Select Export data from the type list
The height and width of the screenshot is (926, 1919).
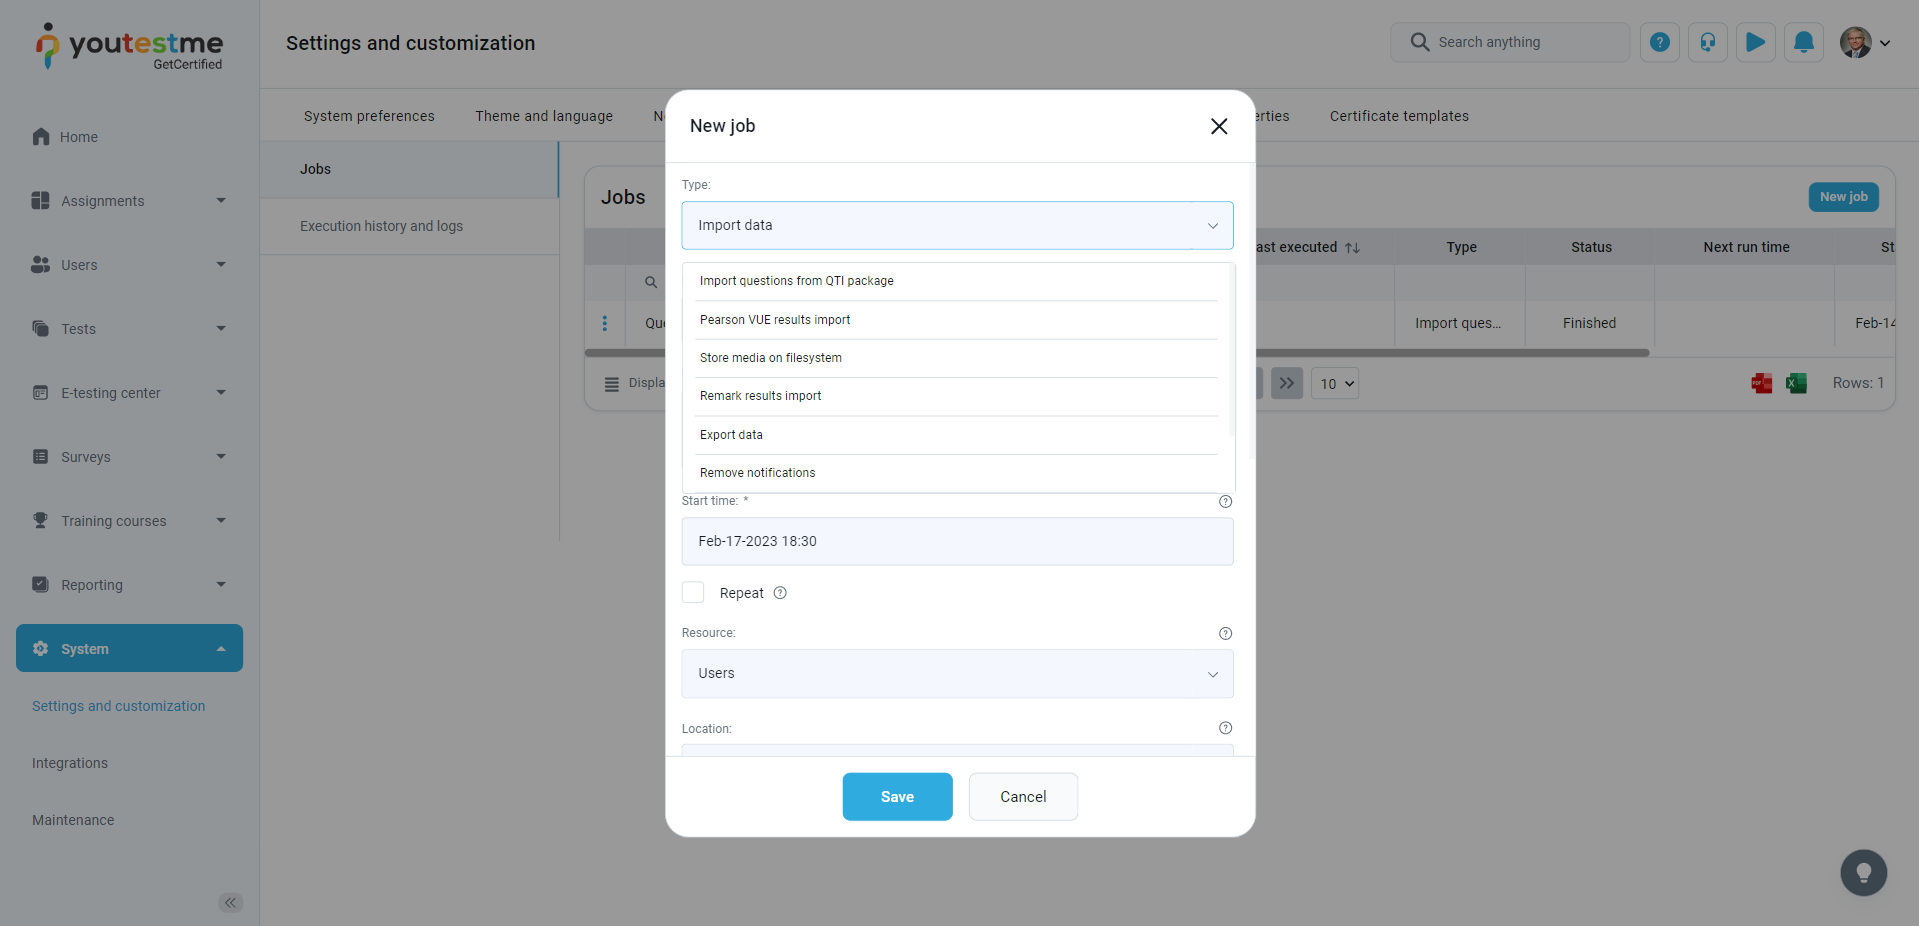(x=731, y=435)
